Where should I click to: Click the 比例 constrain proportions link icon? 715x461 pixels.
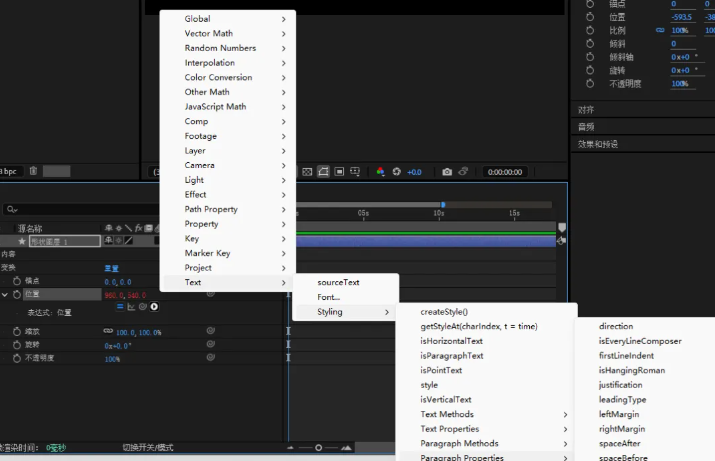659,31
